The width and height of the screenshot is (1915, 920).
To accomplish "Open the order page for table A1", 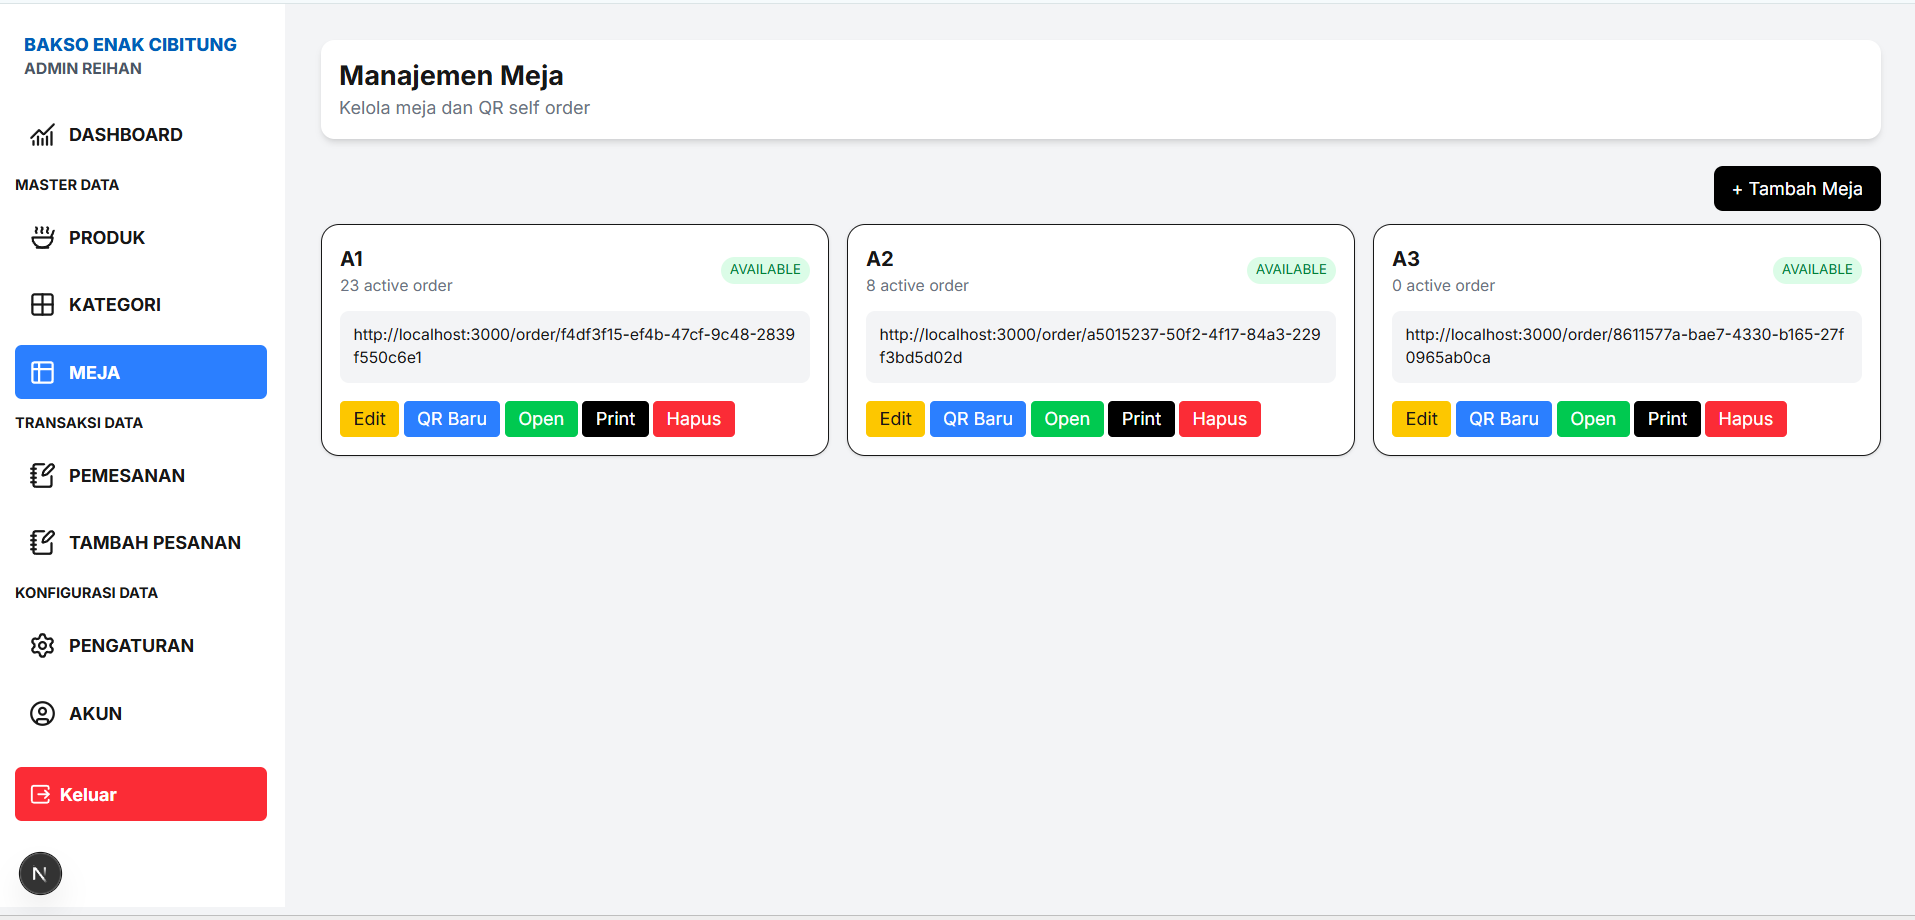I will [x=541, y=419].
